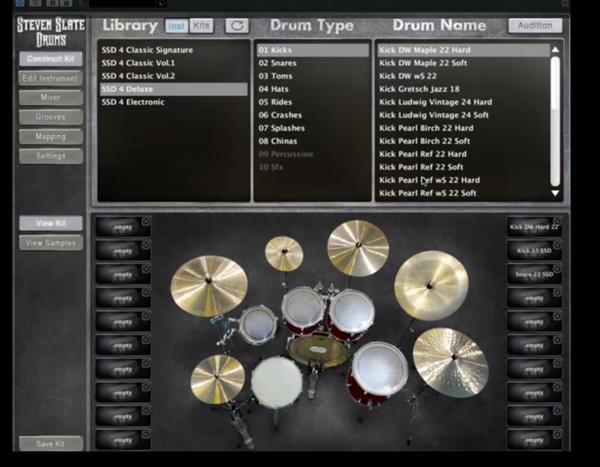Select the large red floor tom
600x467 pixels.
[x=378, y=371]
